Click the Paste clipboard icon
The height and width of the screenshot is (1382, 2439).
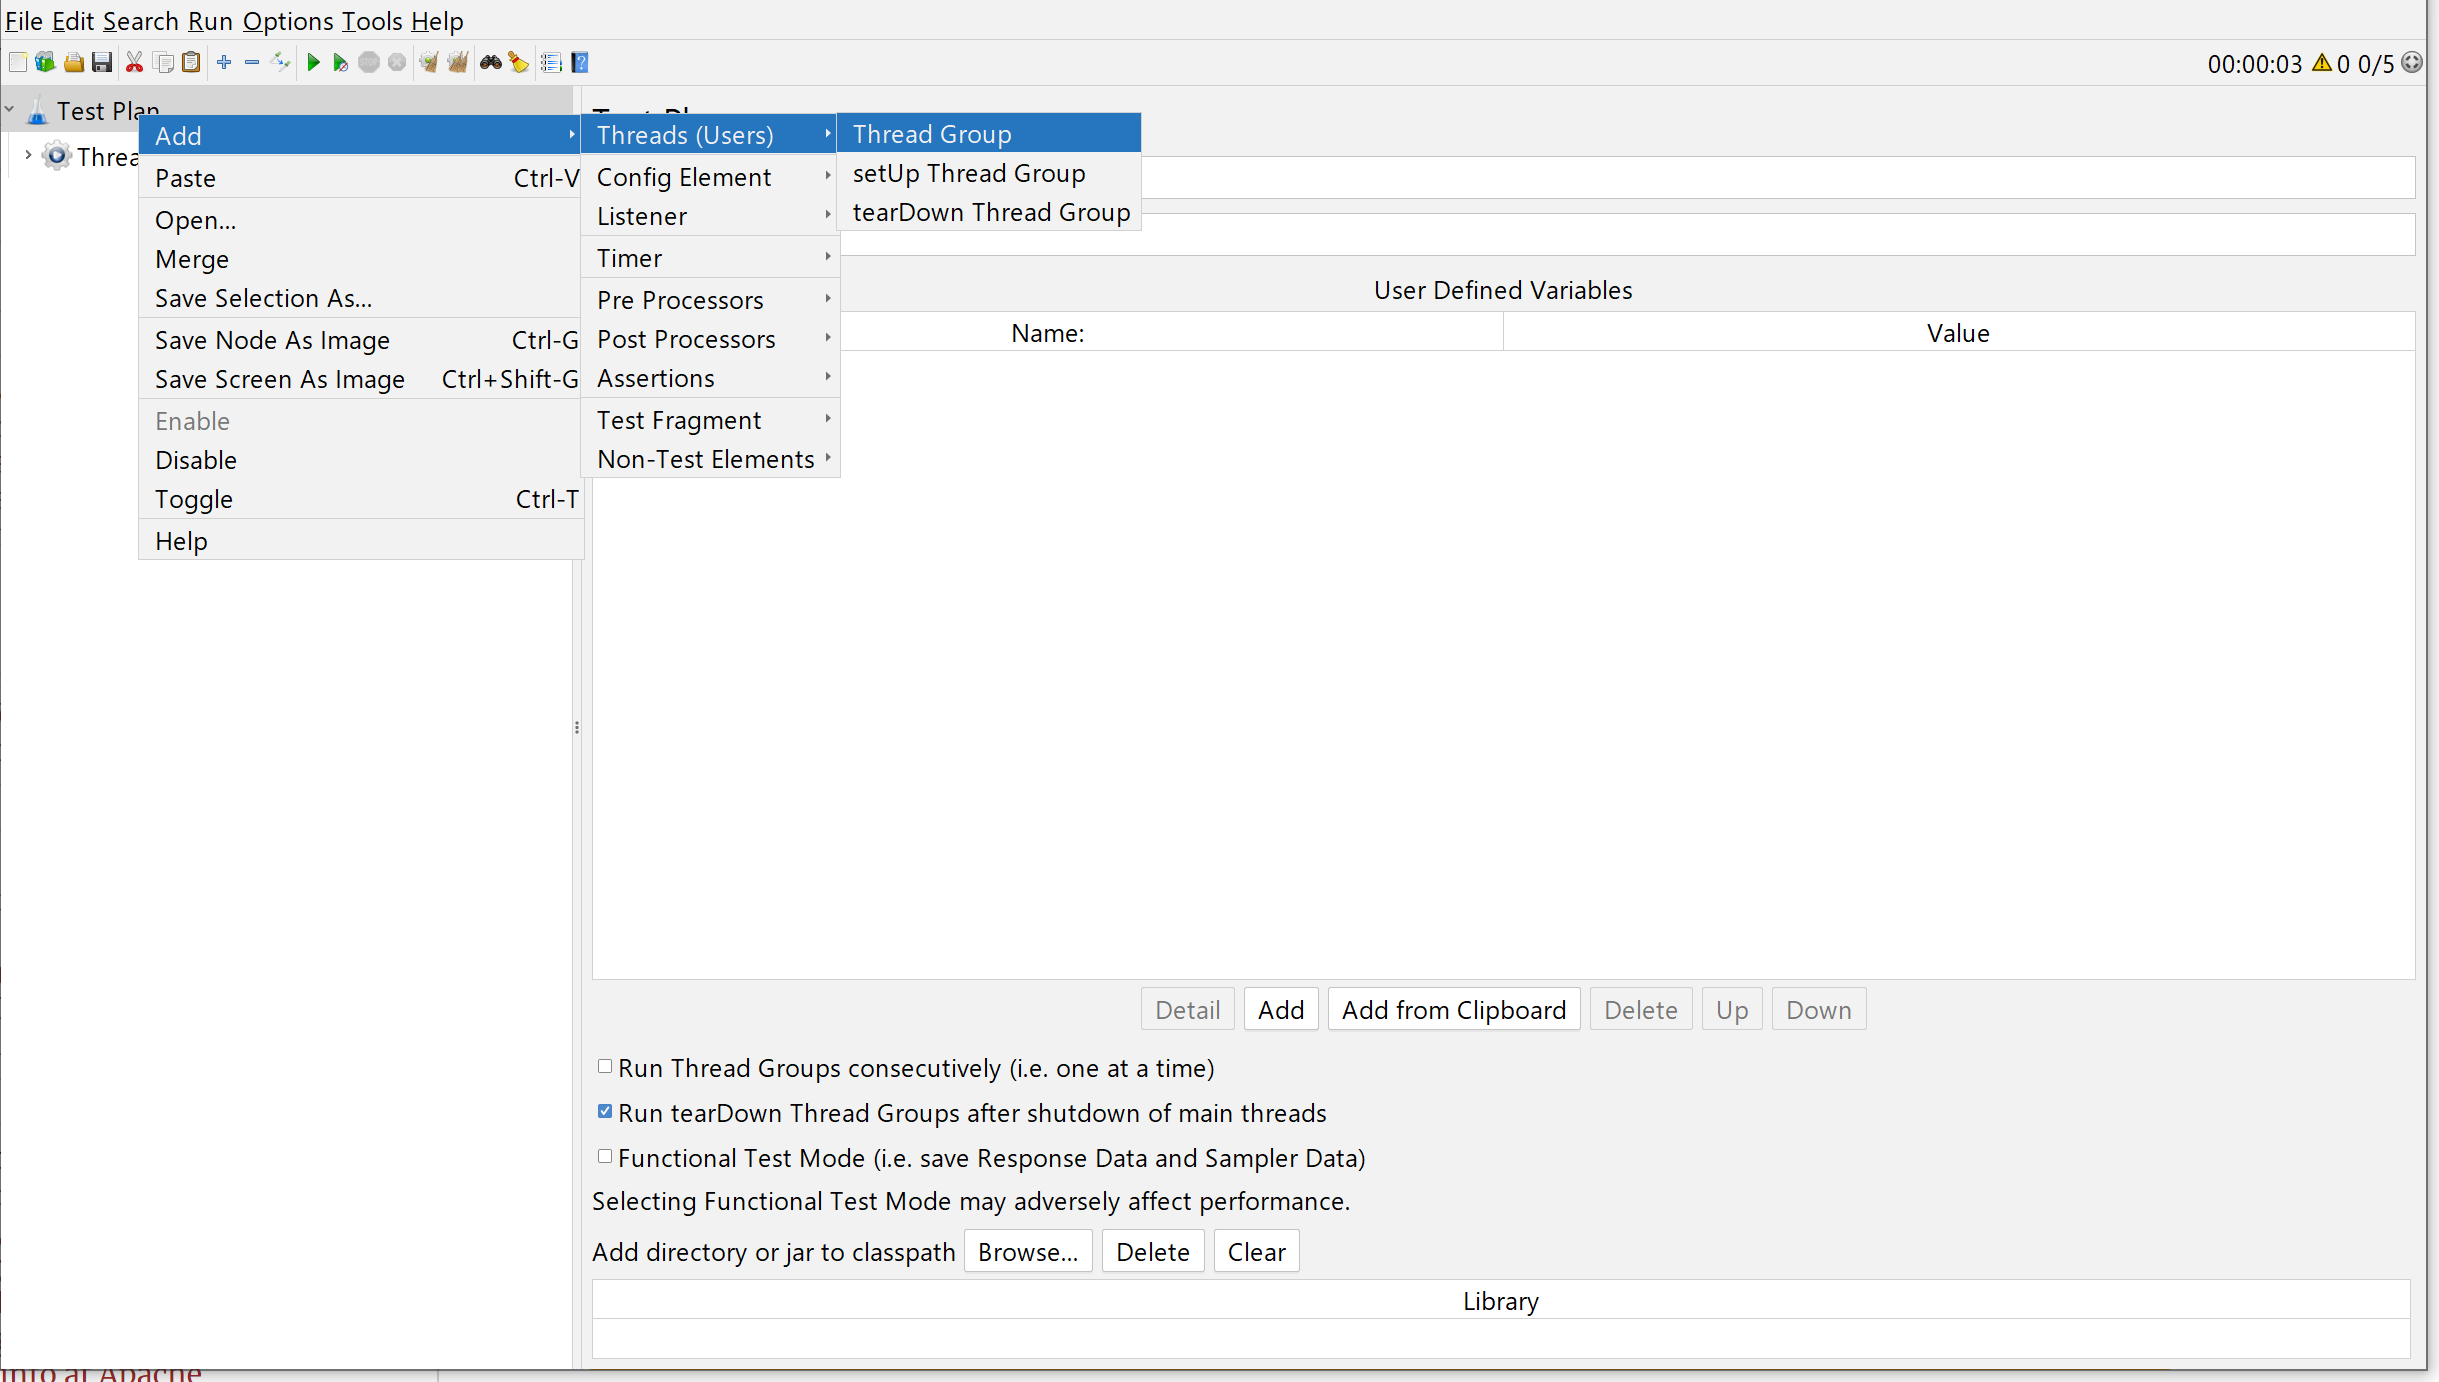pyautogui.click(x=191, y=63)
